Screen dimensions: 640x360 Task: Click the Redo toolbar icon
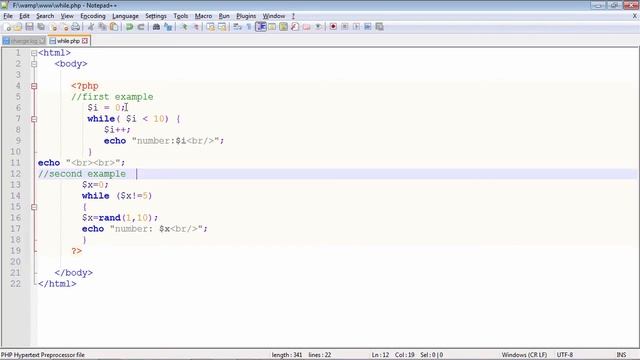click(141, 27)
